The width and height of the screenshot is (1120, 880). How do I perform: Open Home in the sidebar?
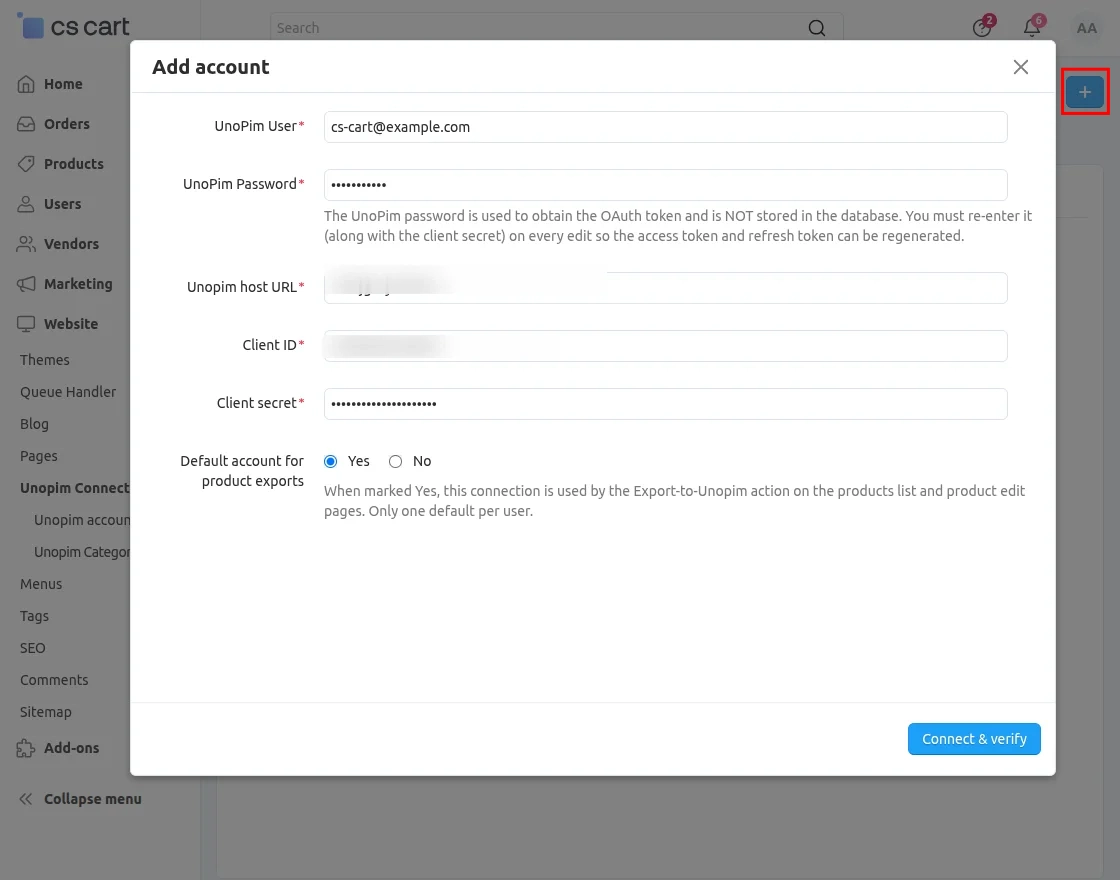tap(64, 84)
